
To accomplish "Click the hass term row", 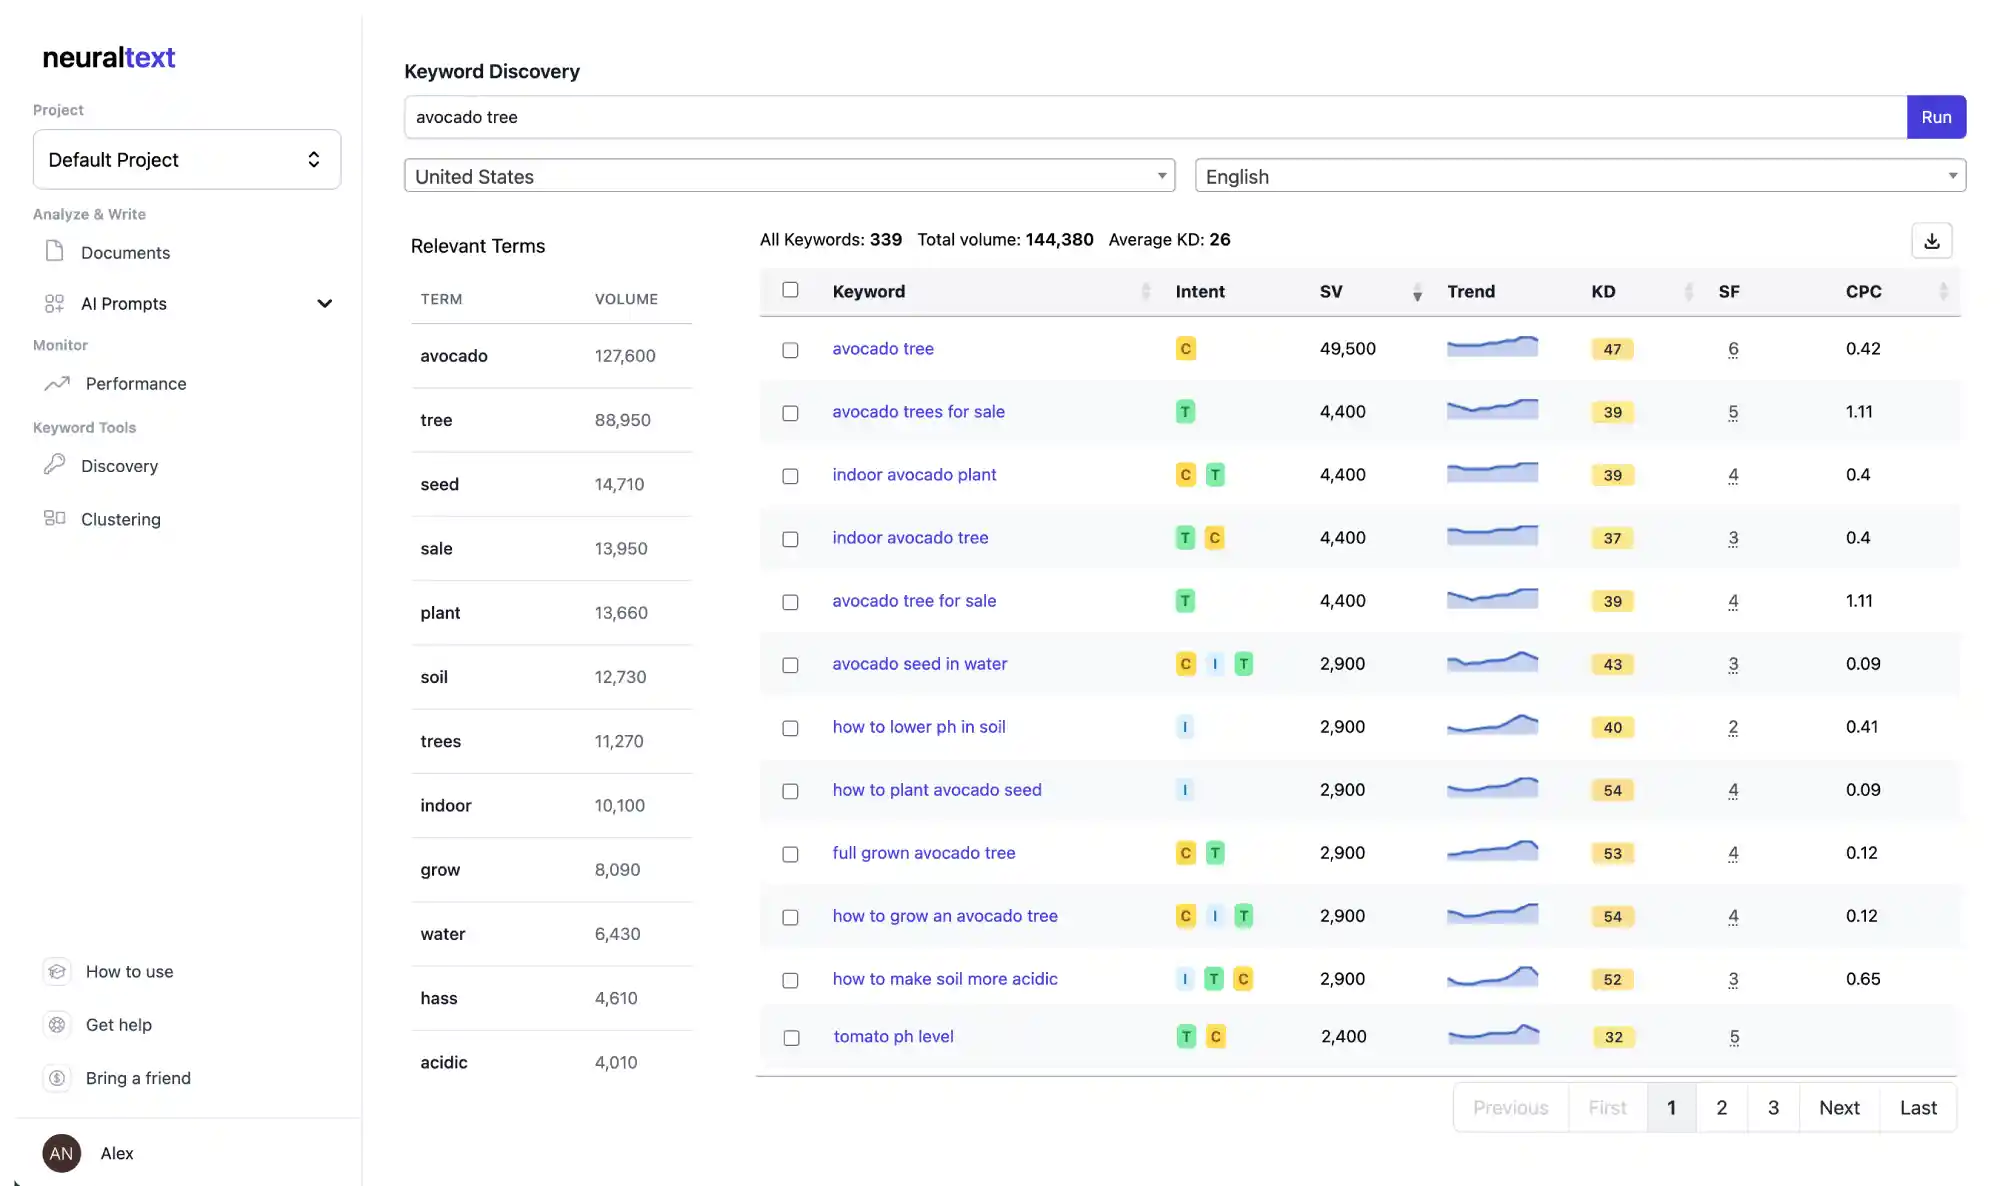I will (551, 998).
